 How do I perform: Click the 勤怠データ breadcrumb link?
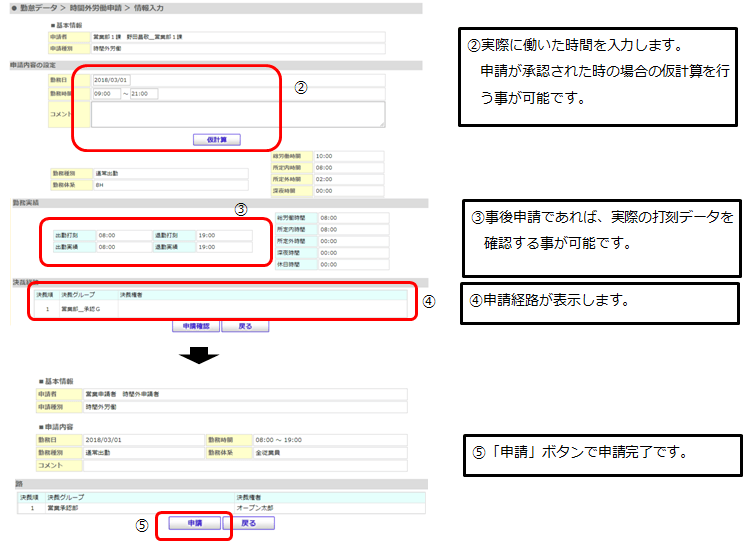click(x=38, y=8)
